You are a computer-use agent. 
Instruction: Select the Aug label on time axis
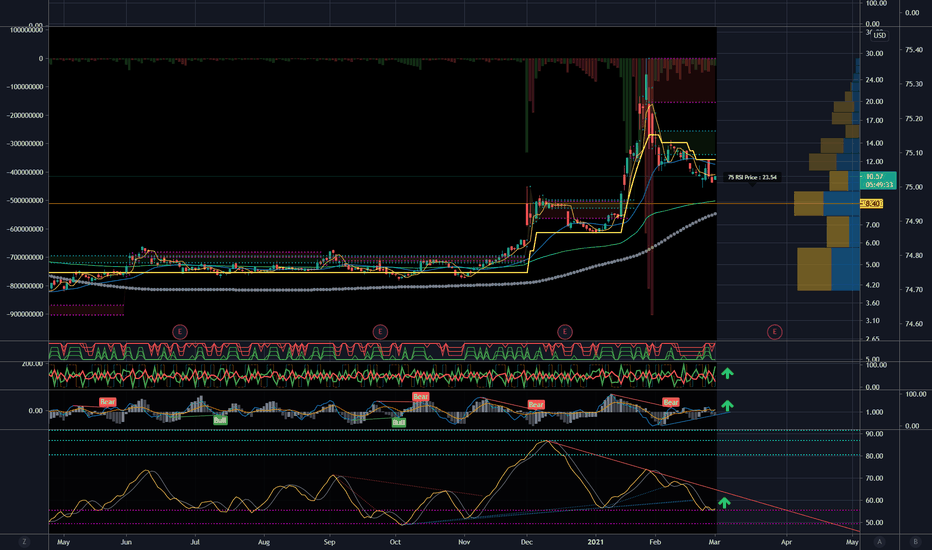pyautogui.click(x=264, y=542)
